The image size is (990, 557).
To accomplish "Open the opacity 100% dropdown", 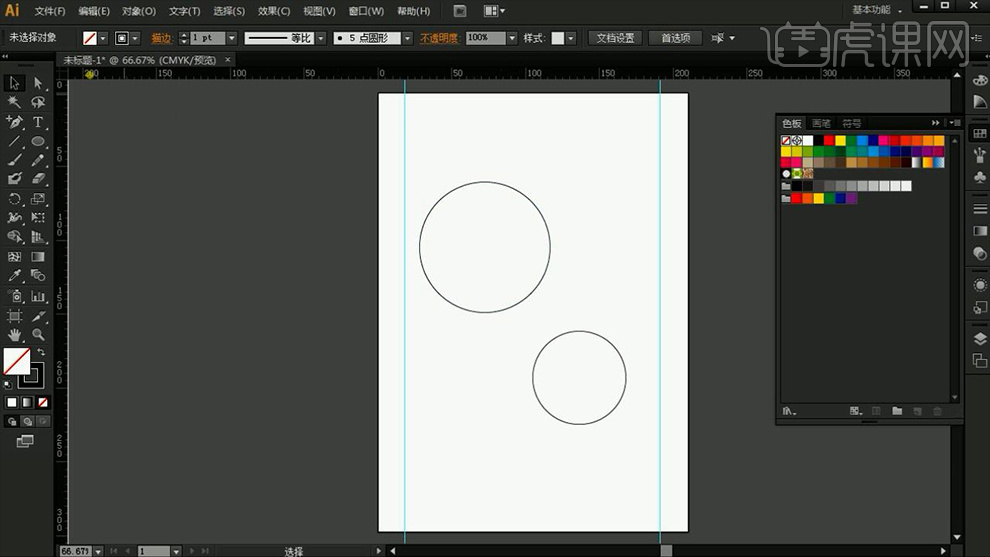I will 512,38.
